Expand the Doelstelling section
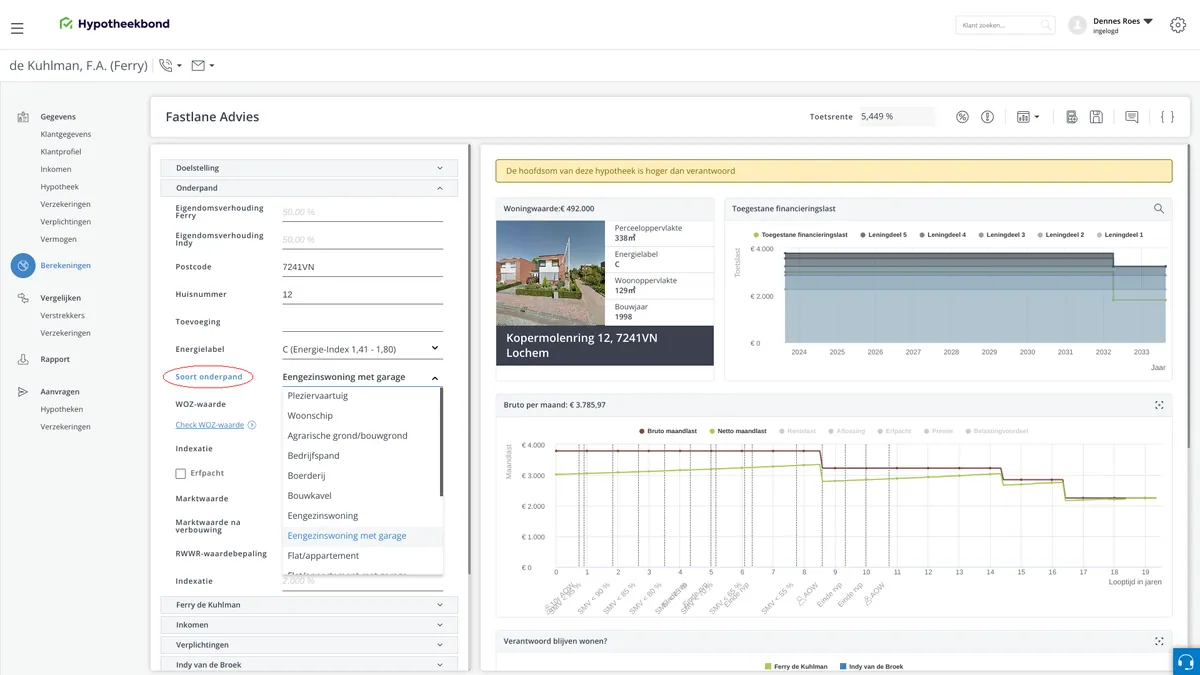 pyautogui.click(x=309, y=168)
